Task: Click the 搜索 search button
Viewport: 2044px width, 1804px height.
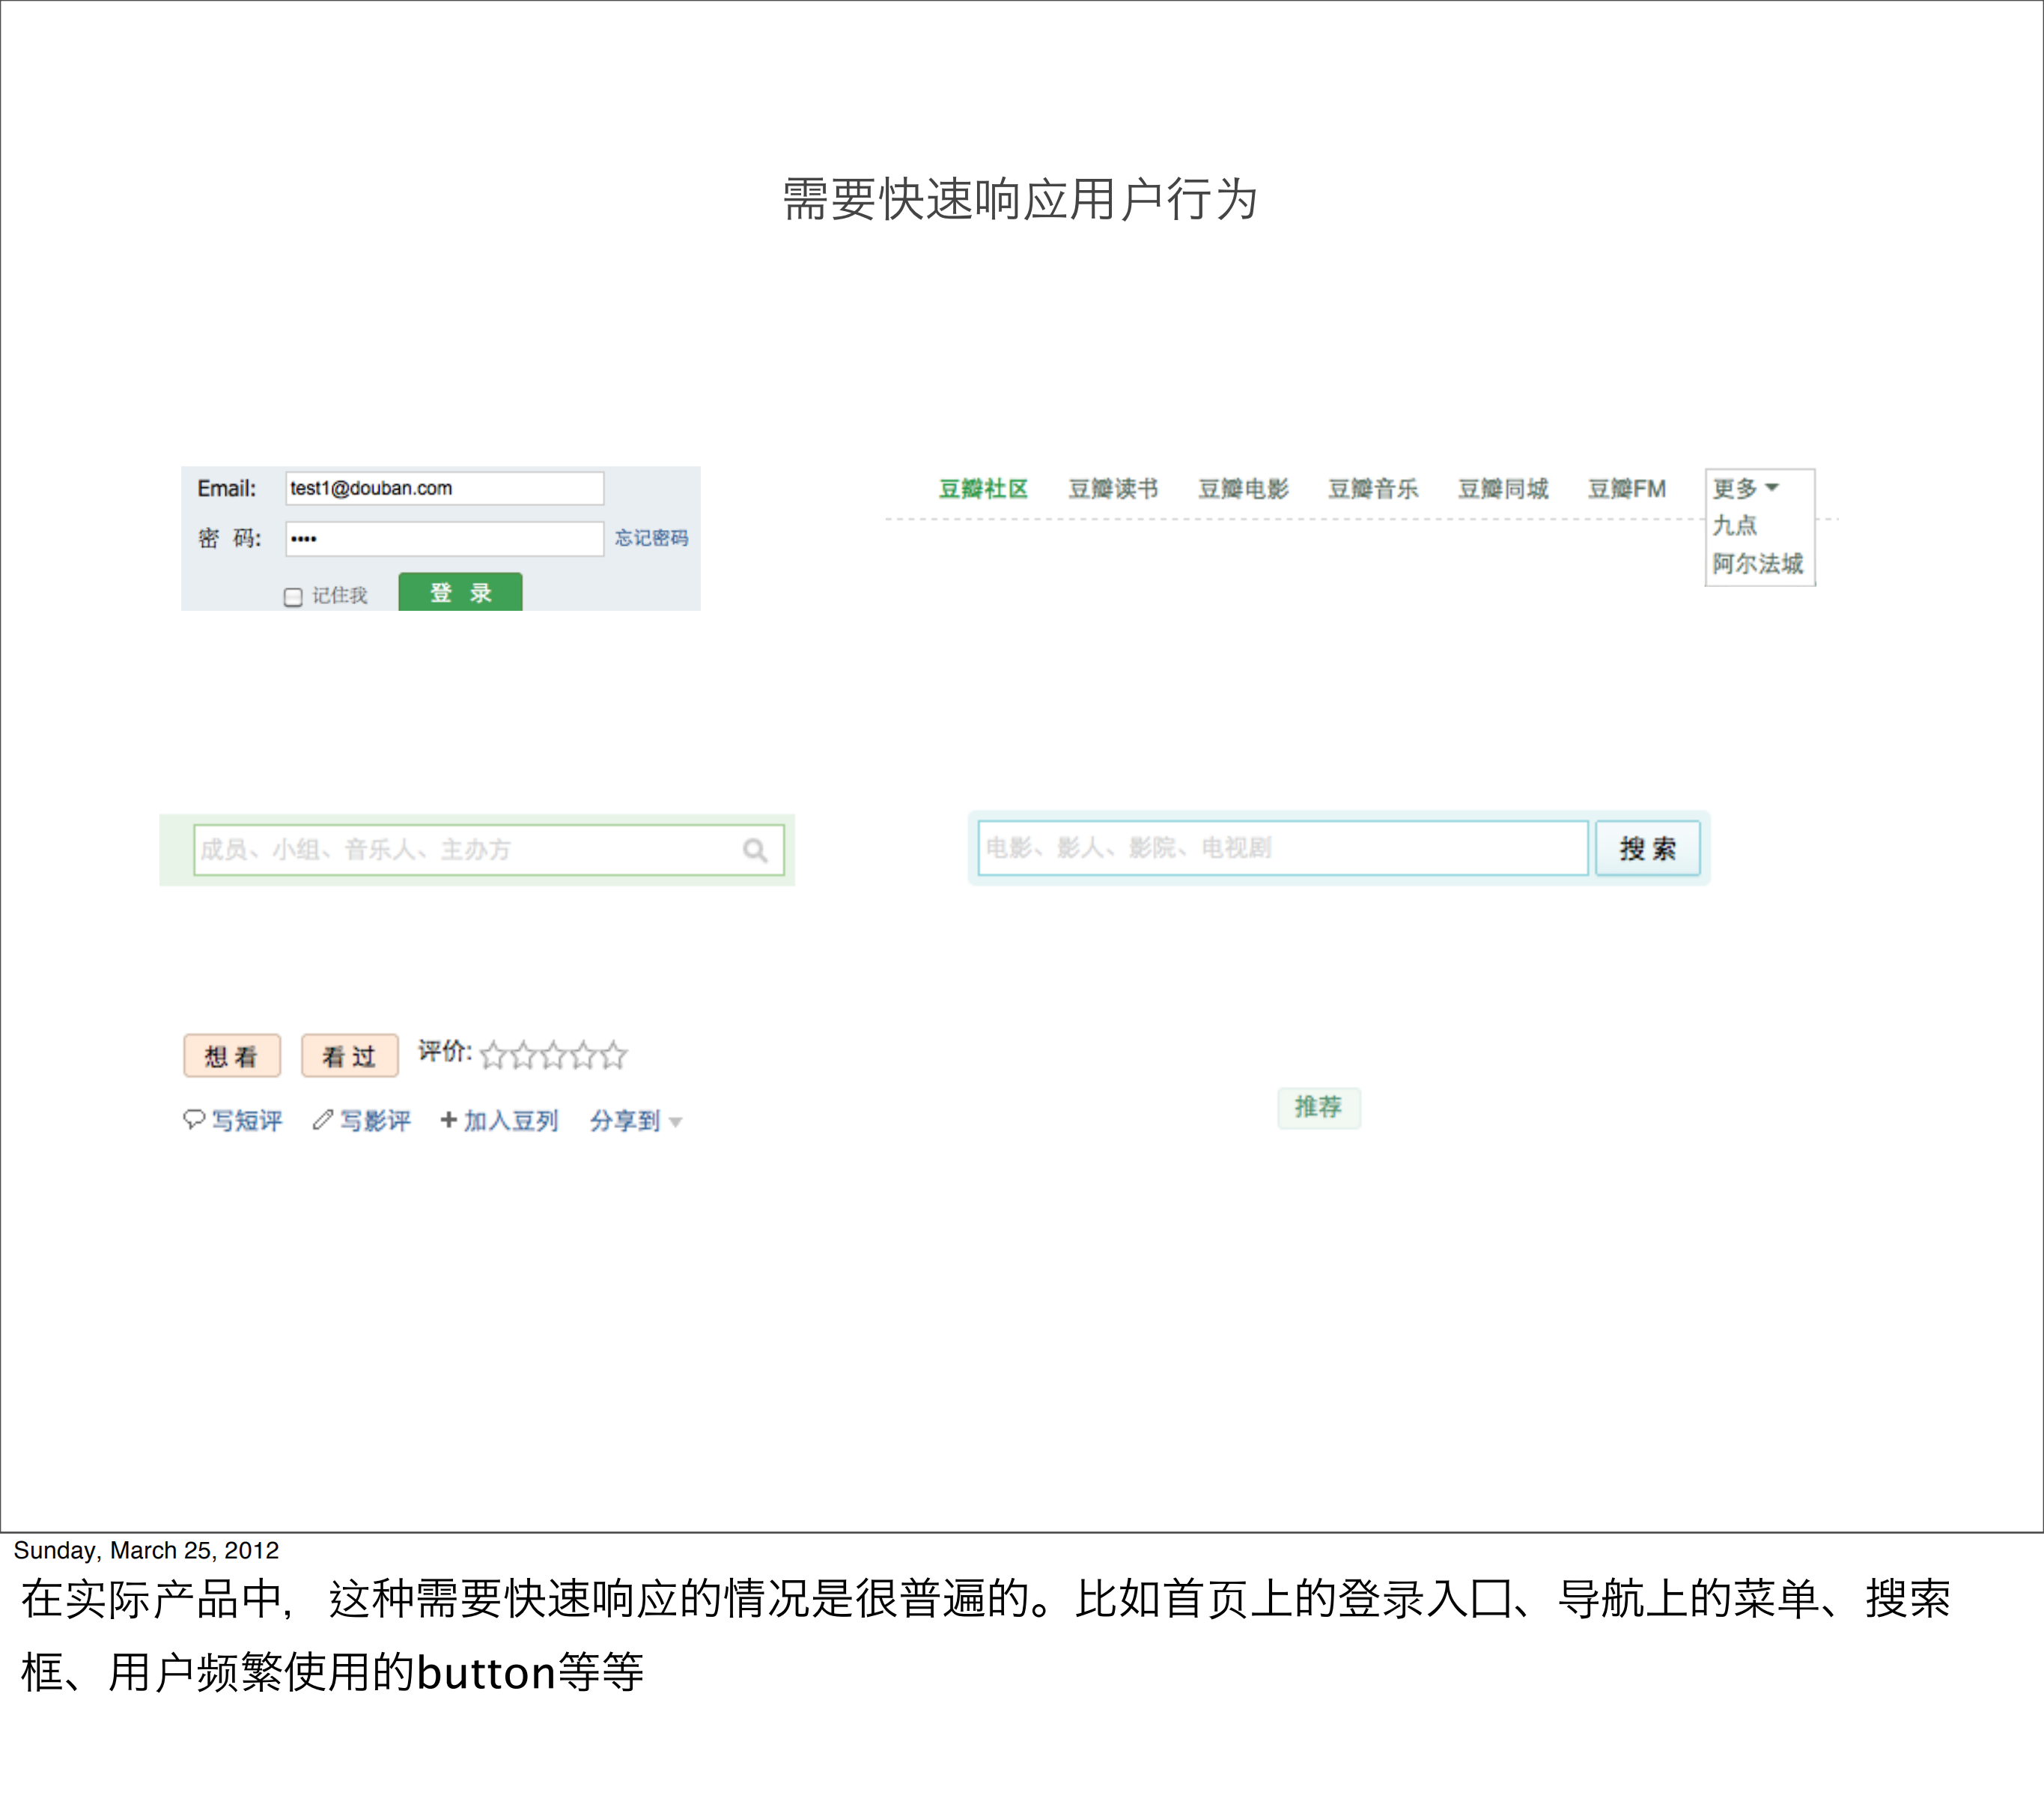Action: point(1648,847)
